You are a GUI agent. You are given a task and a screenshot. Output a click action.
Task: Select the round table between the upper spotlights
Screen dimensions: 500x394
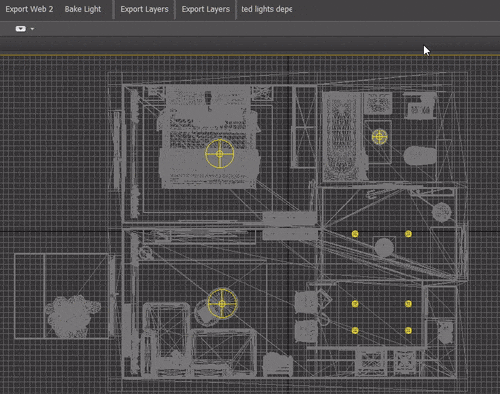pos(384,247)
